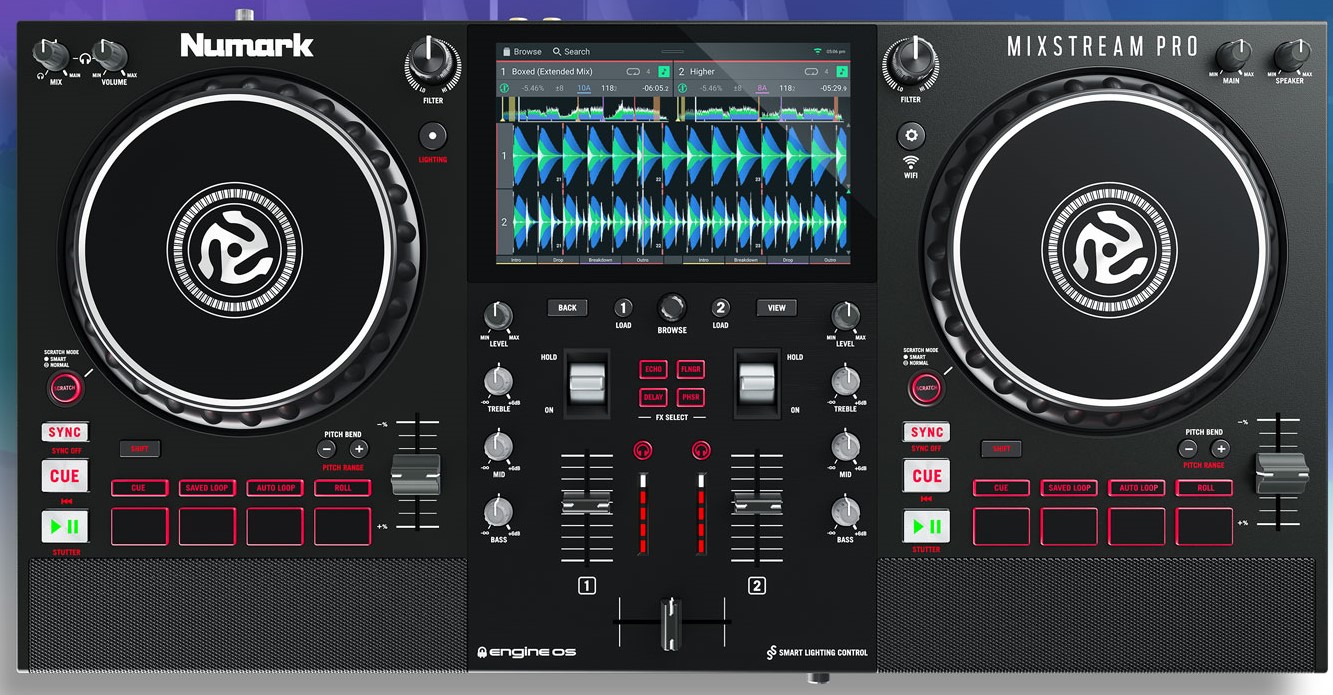Enable headphone cue for channel 2
1333x695 pixels.
702,451
